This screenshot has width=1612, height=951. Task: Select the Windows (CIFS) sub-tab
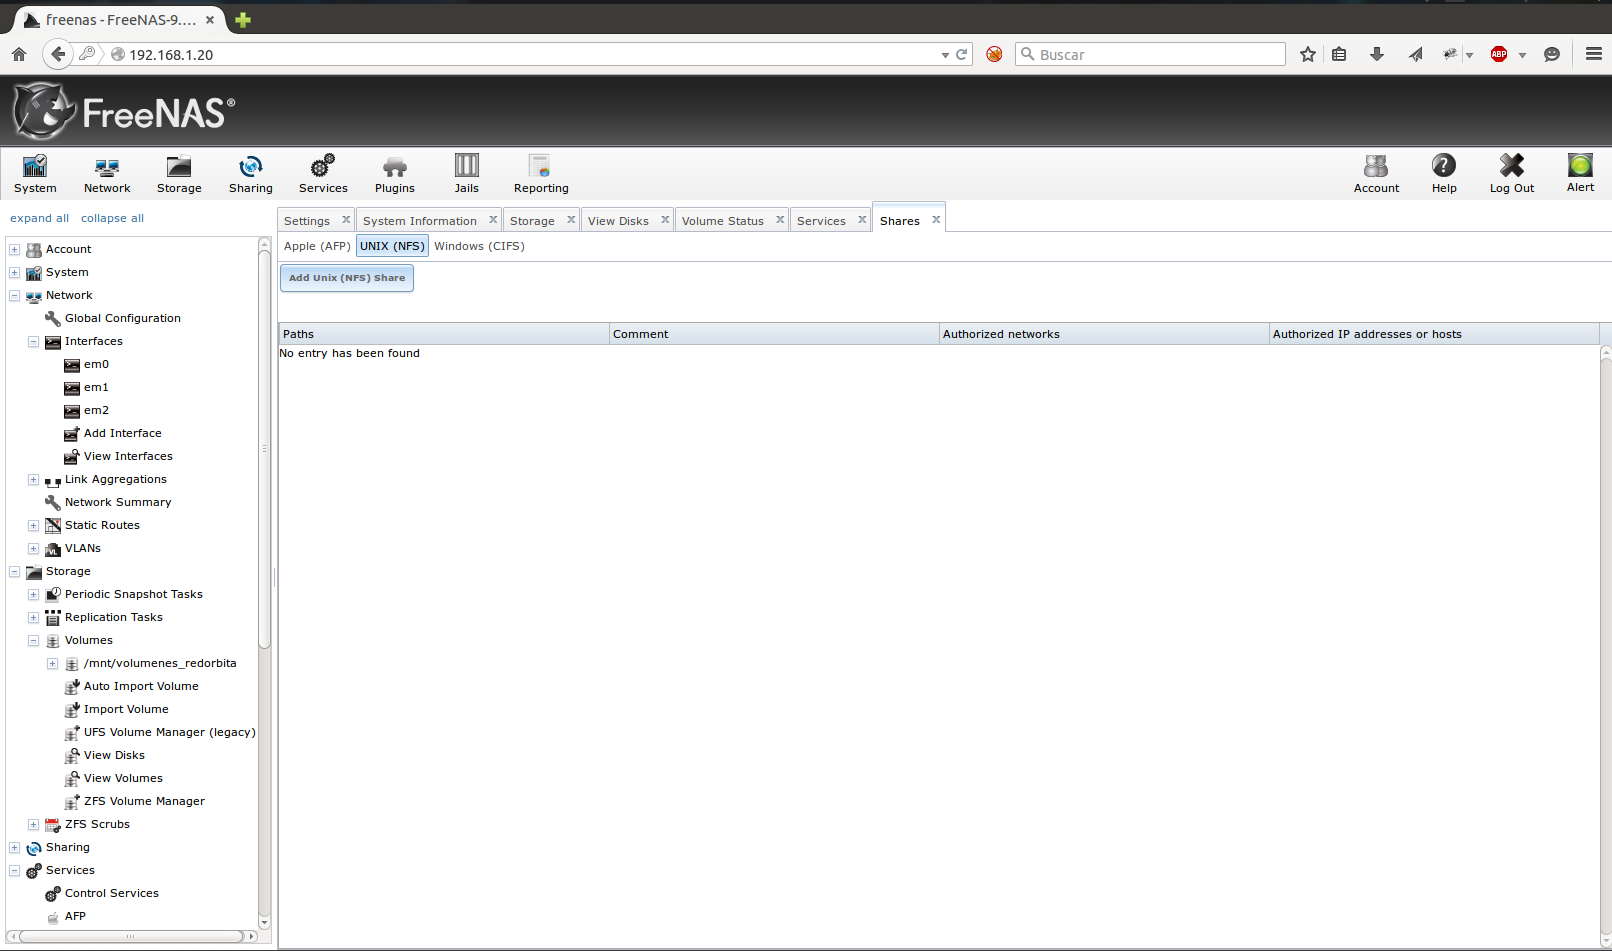click(x=479, y=246)
